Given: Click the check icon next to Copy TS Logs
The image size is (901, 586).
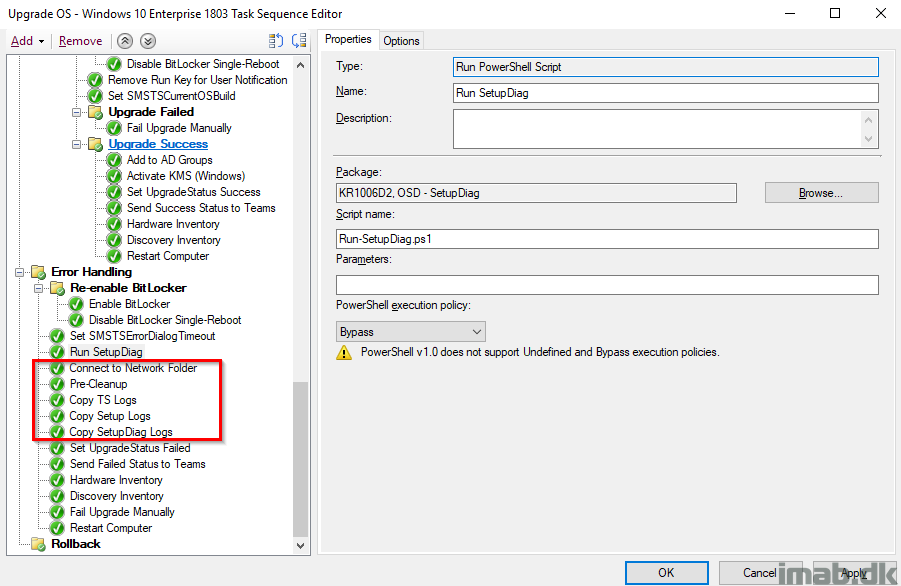Looking at the screenshot, I should 57,400.
